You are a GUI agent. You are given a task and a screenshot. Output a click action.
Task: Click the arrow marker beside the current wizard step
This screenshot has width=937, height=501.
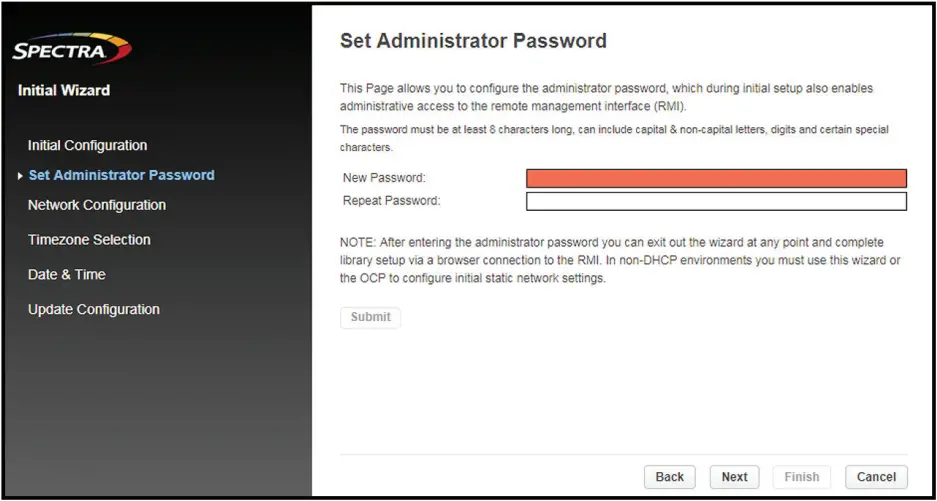click(x=21, y=176)
